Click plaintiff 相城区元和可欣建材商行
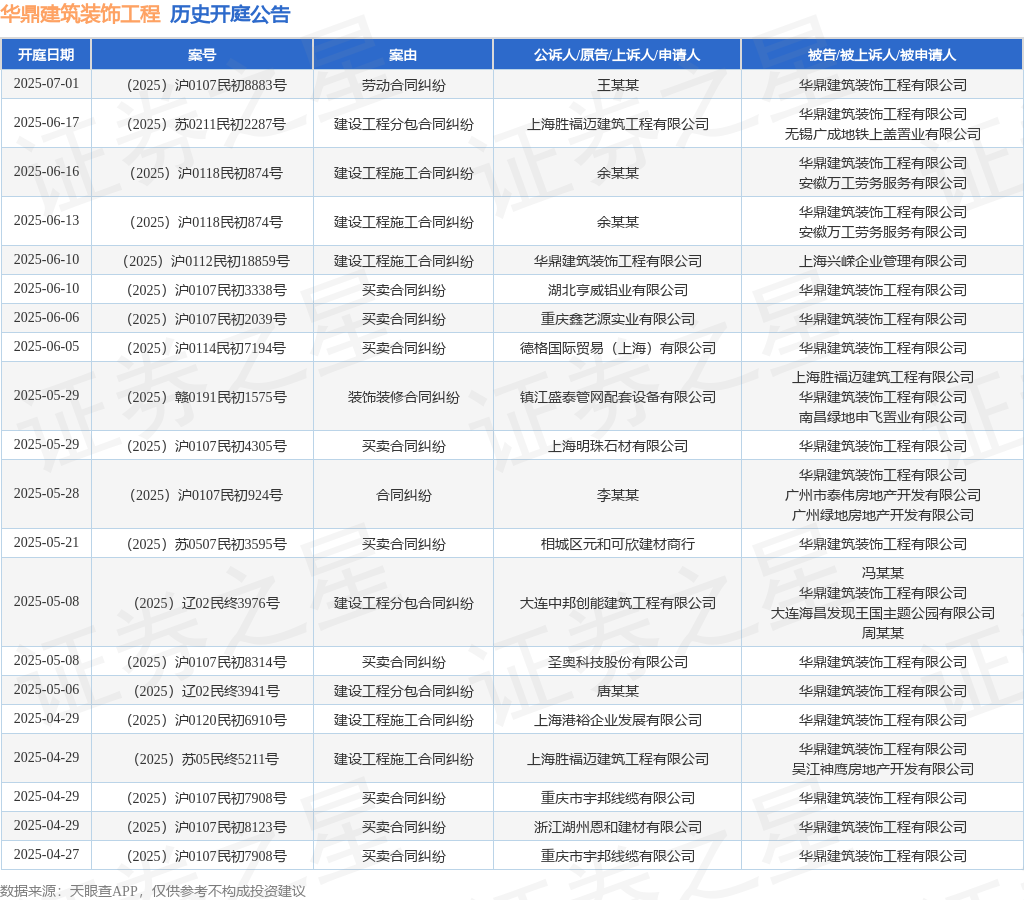Image resolution: width=1024 pixels, height=900 pixels. [618, 544]
